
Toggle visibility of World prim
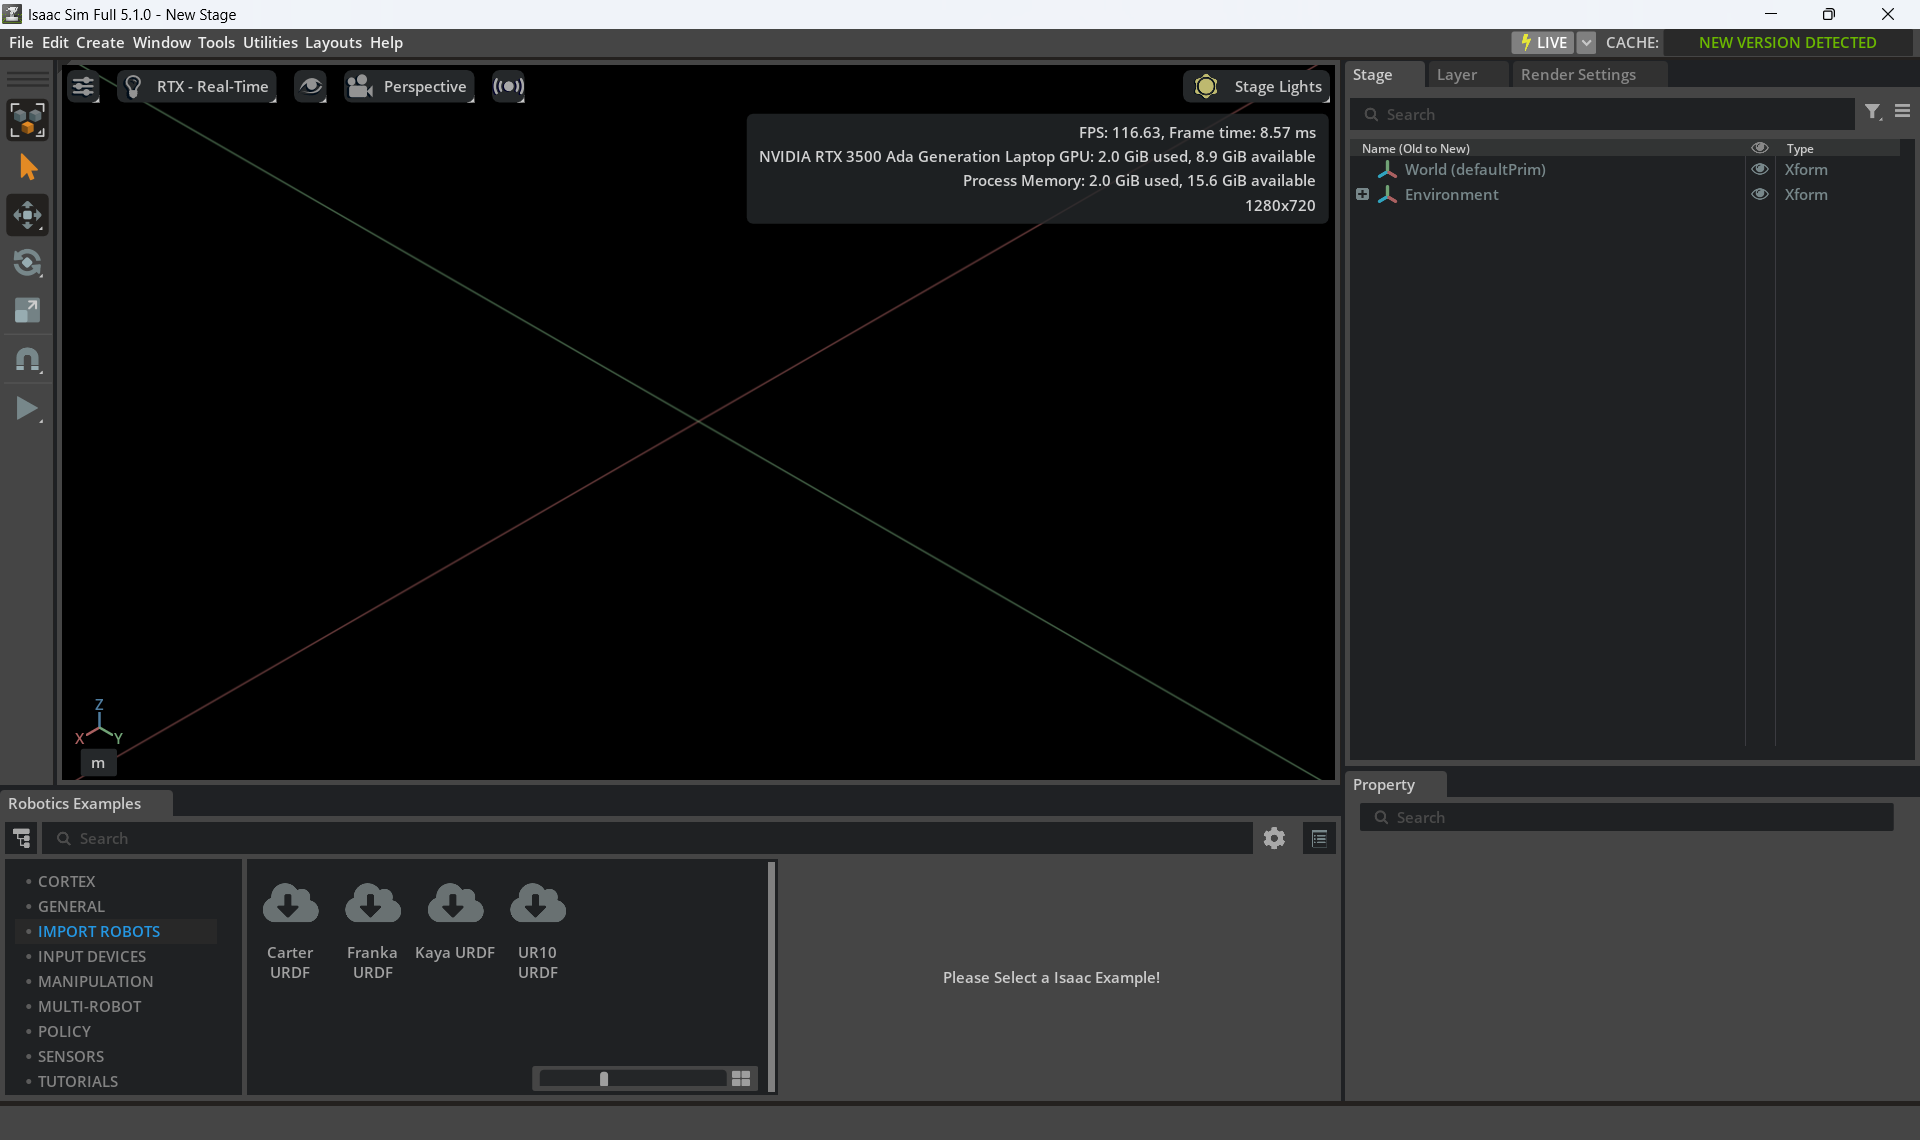(1760, 169)
